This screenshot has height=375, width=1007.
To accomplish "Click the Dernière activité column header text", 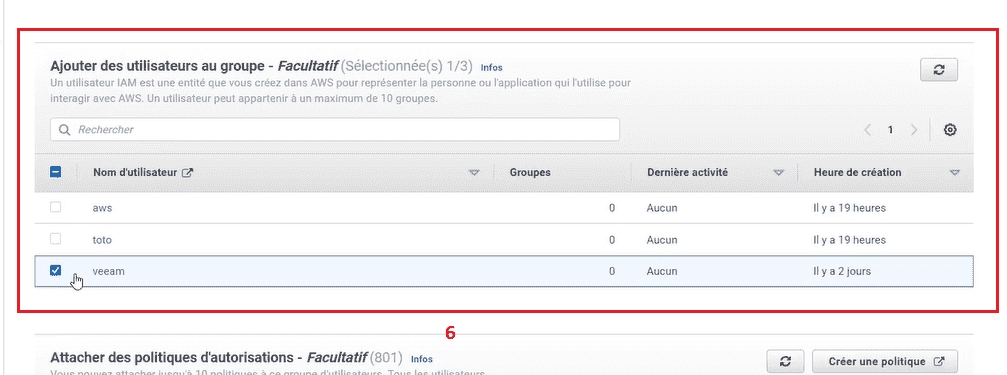I will [687, 173].
